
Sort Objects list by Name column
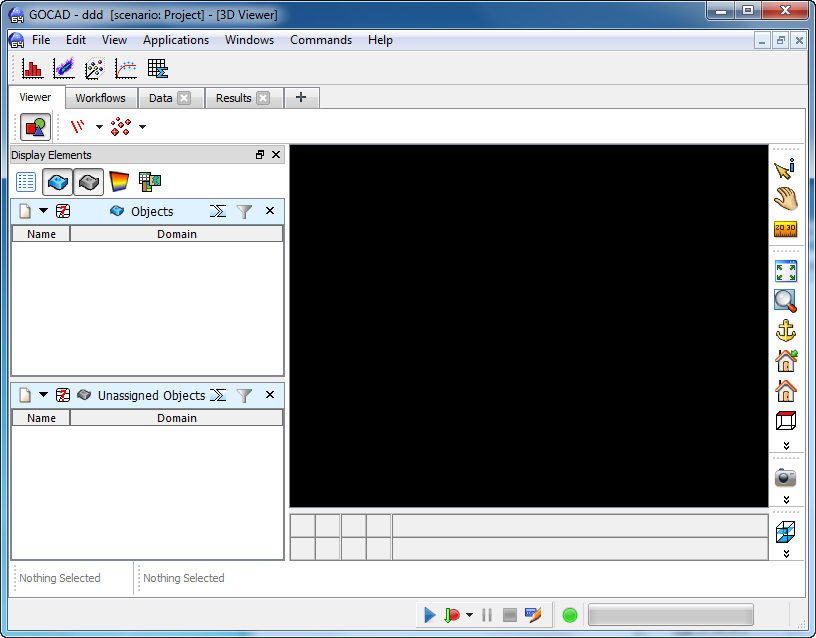41,234
